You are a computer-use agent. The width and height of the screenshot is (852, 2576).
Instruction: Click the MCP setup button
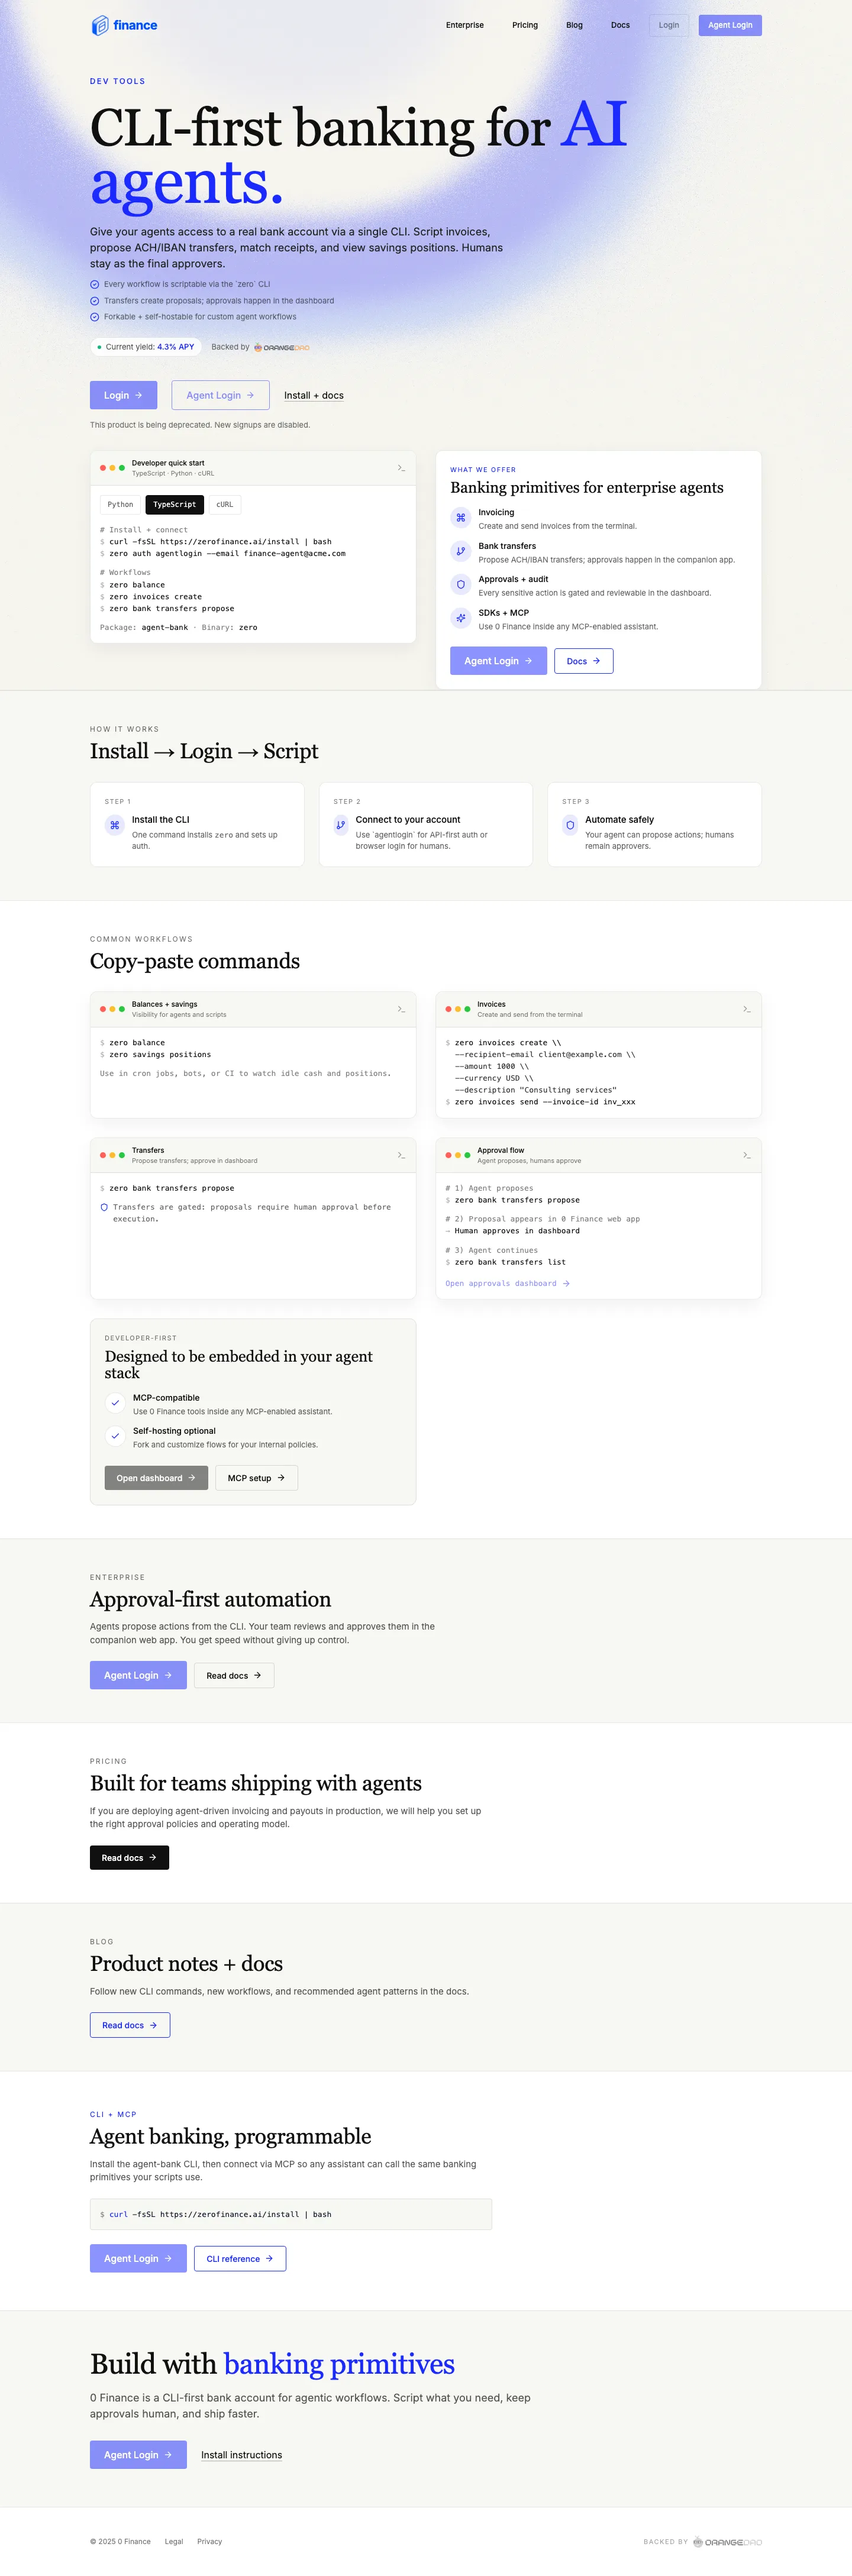pyautogui.click(x=256, y=1478)
